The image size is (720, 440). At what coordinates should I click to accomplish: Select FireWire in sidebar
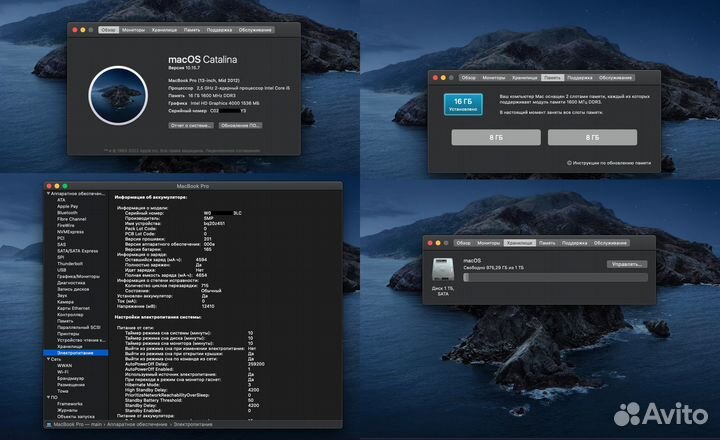pyautogui.click(x=66, y=226)
